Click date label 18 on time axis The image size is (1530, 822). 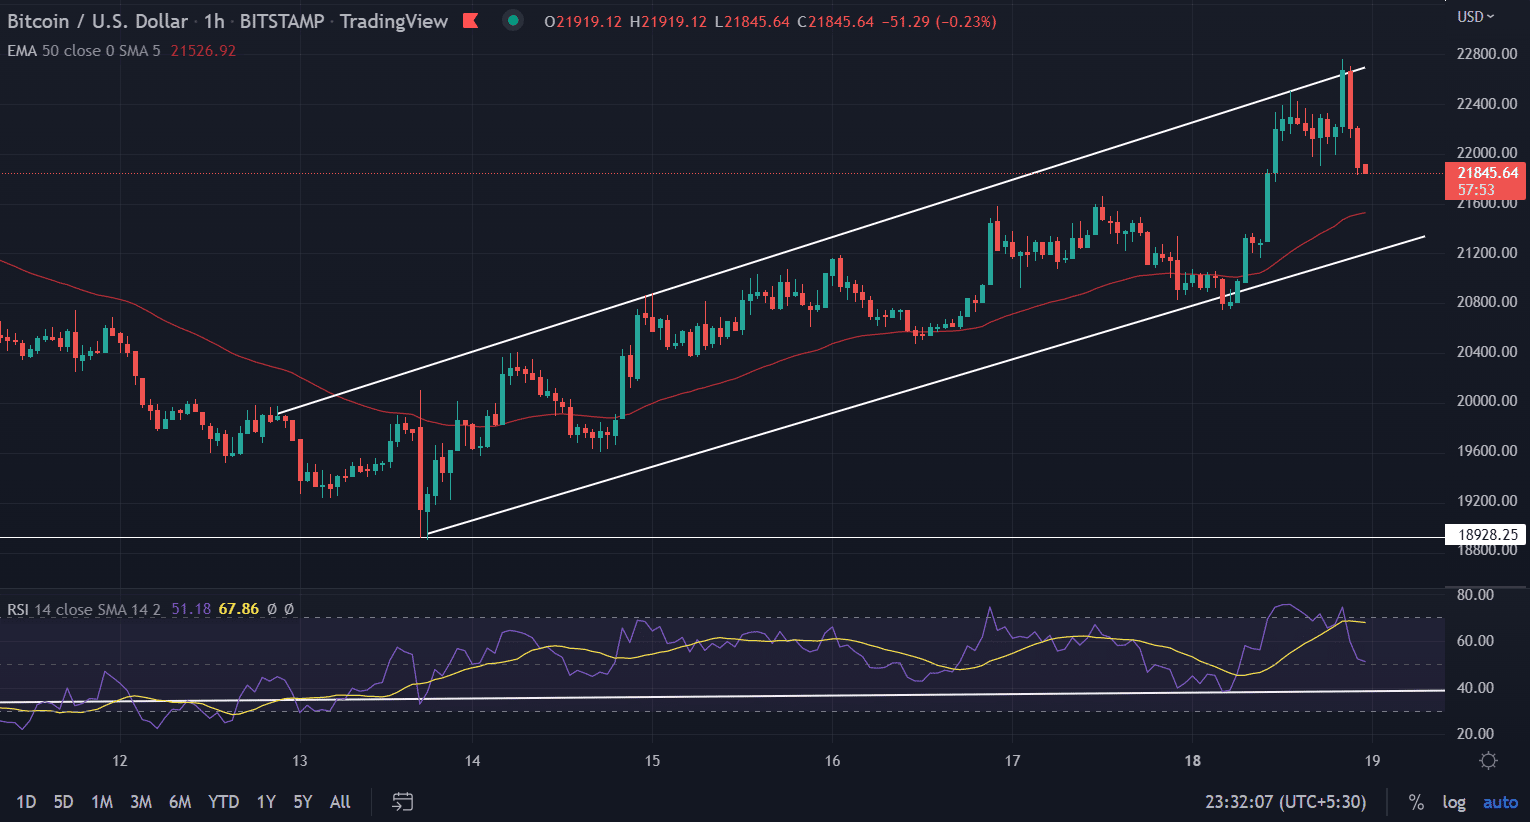click(1192, 761)
